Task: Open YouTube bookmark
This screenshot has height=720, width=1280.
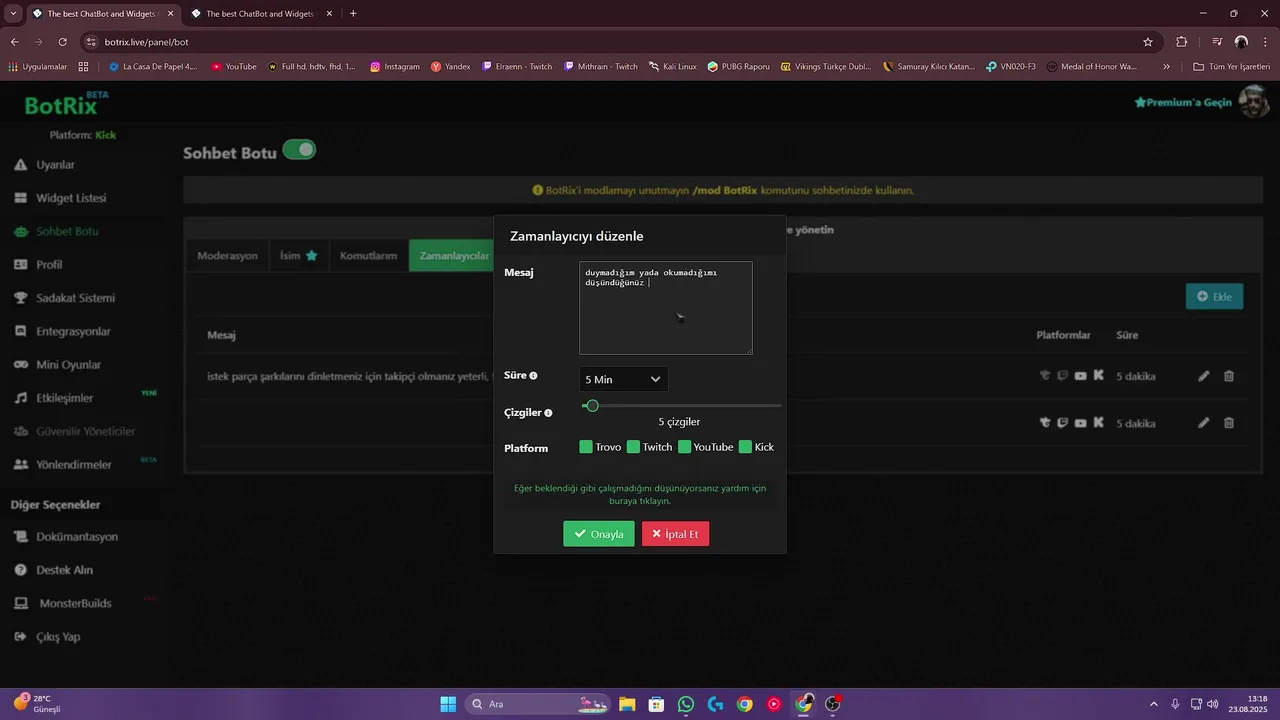Action: pos(234,67)
